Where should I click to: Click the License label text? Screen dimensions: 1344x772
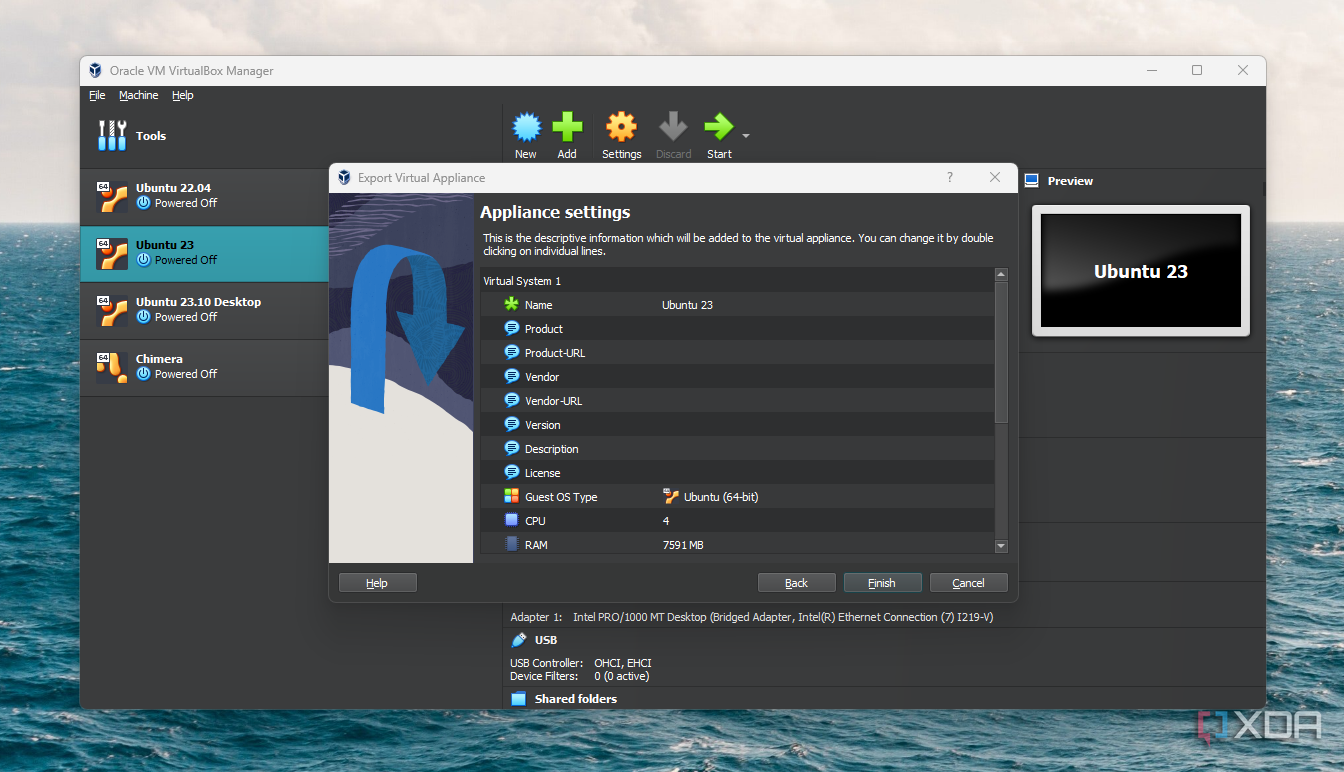tap(543, 473)
